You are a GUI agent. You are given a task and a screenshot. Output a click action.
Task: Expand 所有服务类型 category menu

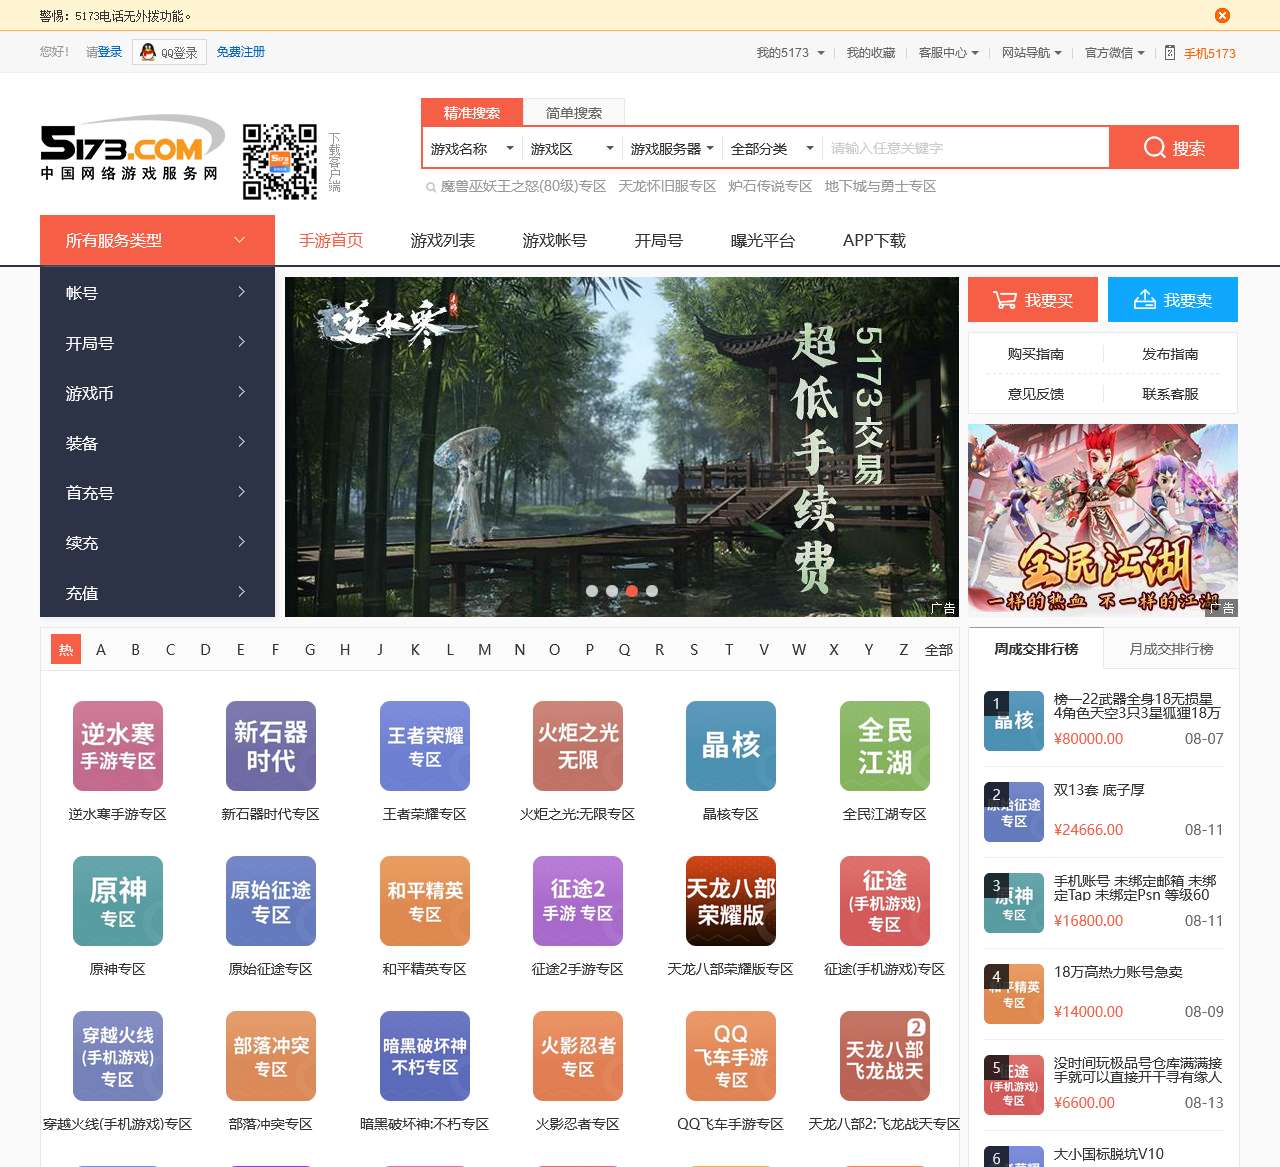point(157,240)
